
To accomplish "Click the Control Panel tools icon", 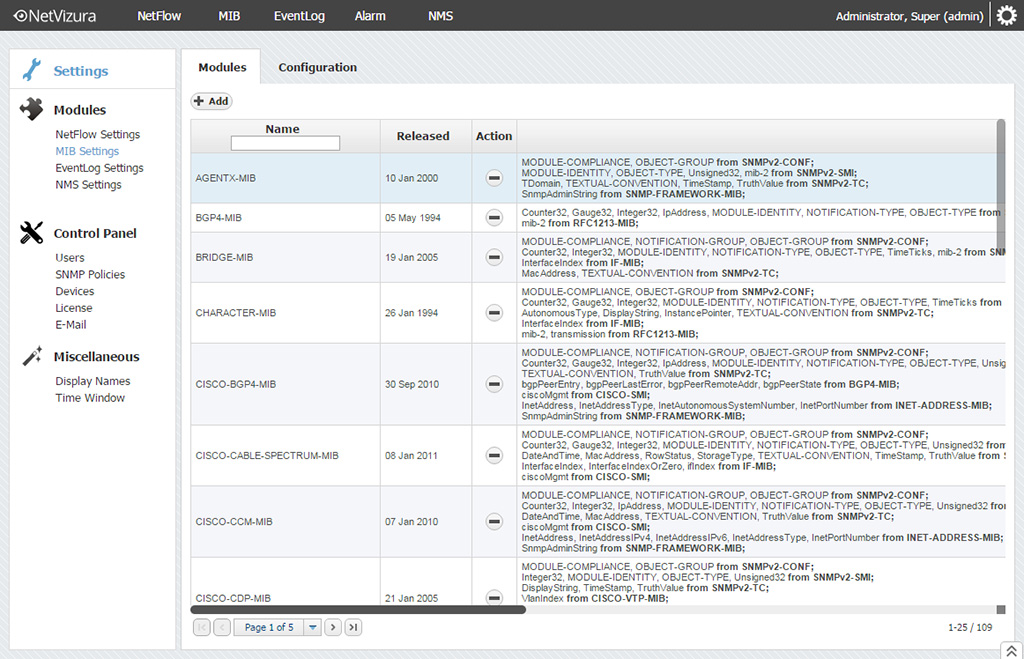I will click(31, 233).
